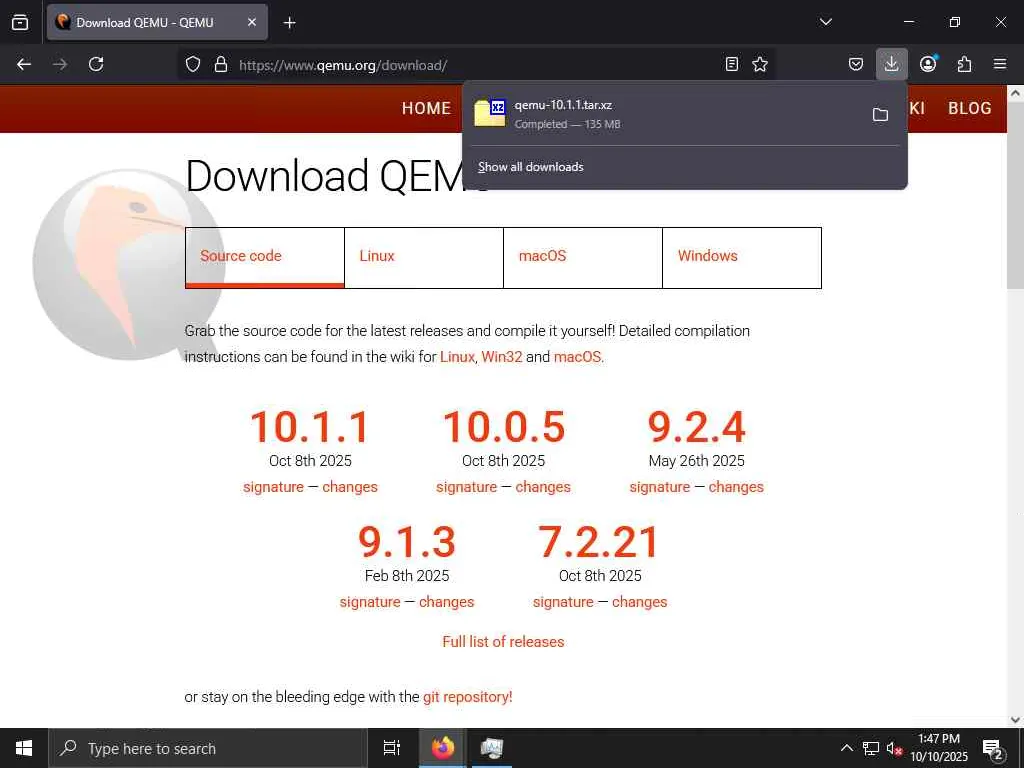Open the list all tabs dropdown chevron
Viewport: 1024px width, 768px height.
tap(825, 22)
